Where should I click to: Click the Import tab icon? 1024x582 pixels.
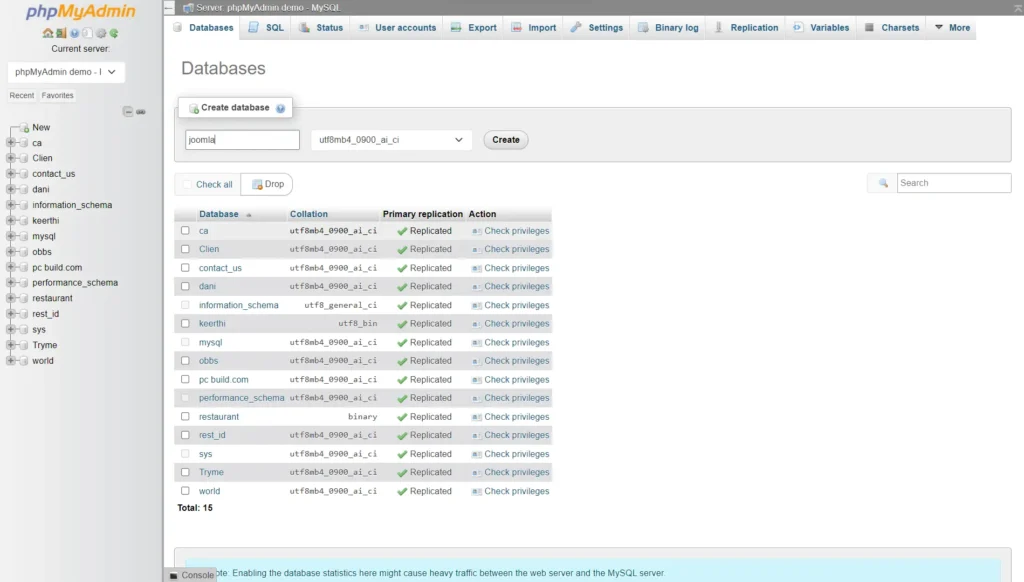516,27
